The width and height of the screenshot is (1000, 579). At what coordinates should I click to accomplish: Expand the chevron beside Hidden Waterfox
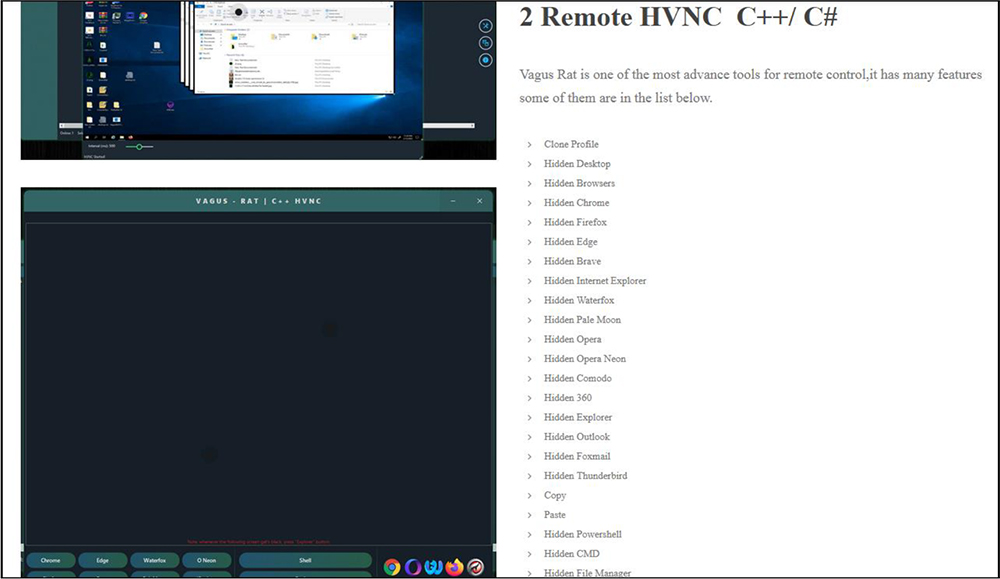pyautogui.click(x=529, y=300)
